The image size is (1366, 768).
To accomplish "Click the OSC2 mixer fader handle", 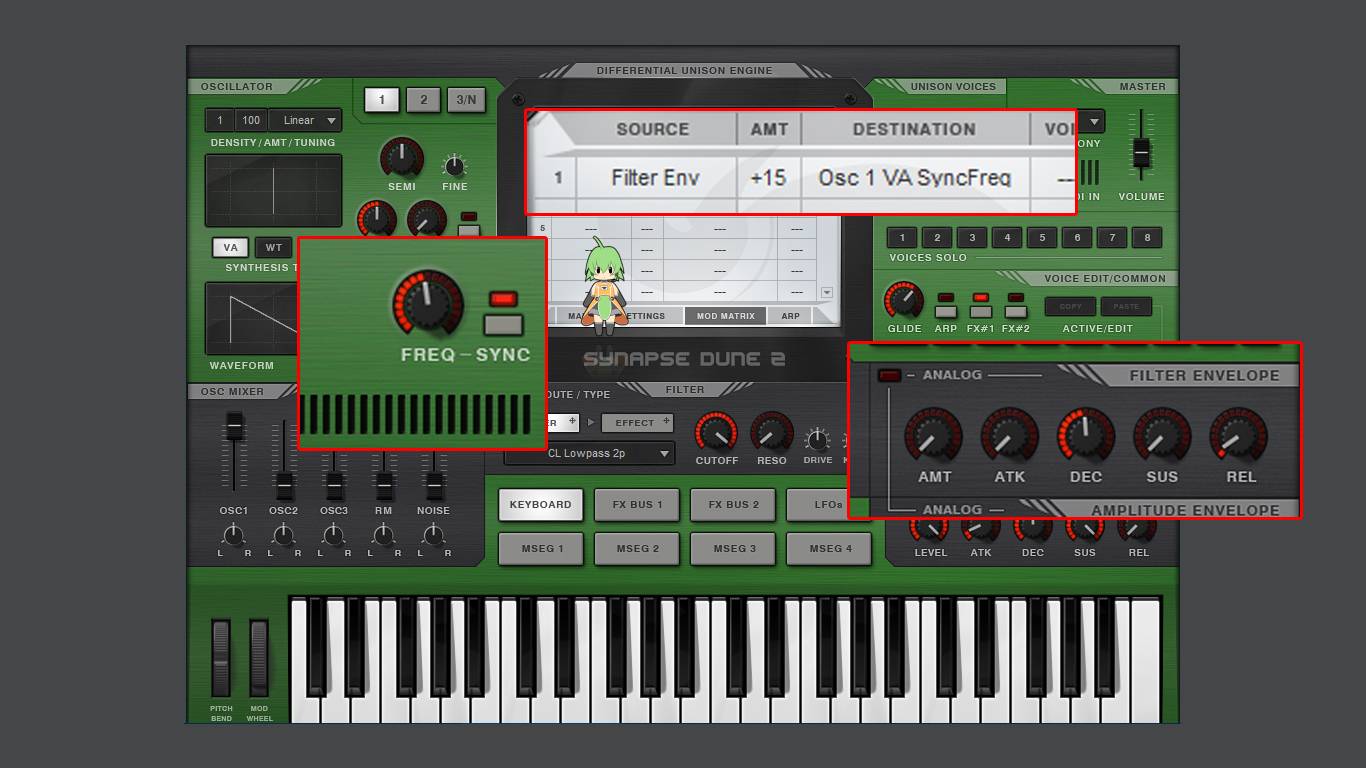I will pos(284,485).
